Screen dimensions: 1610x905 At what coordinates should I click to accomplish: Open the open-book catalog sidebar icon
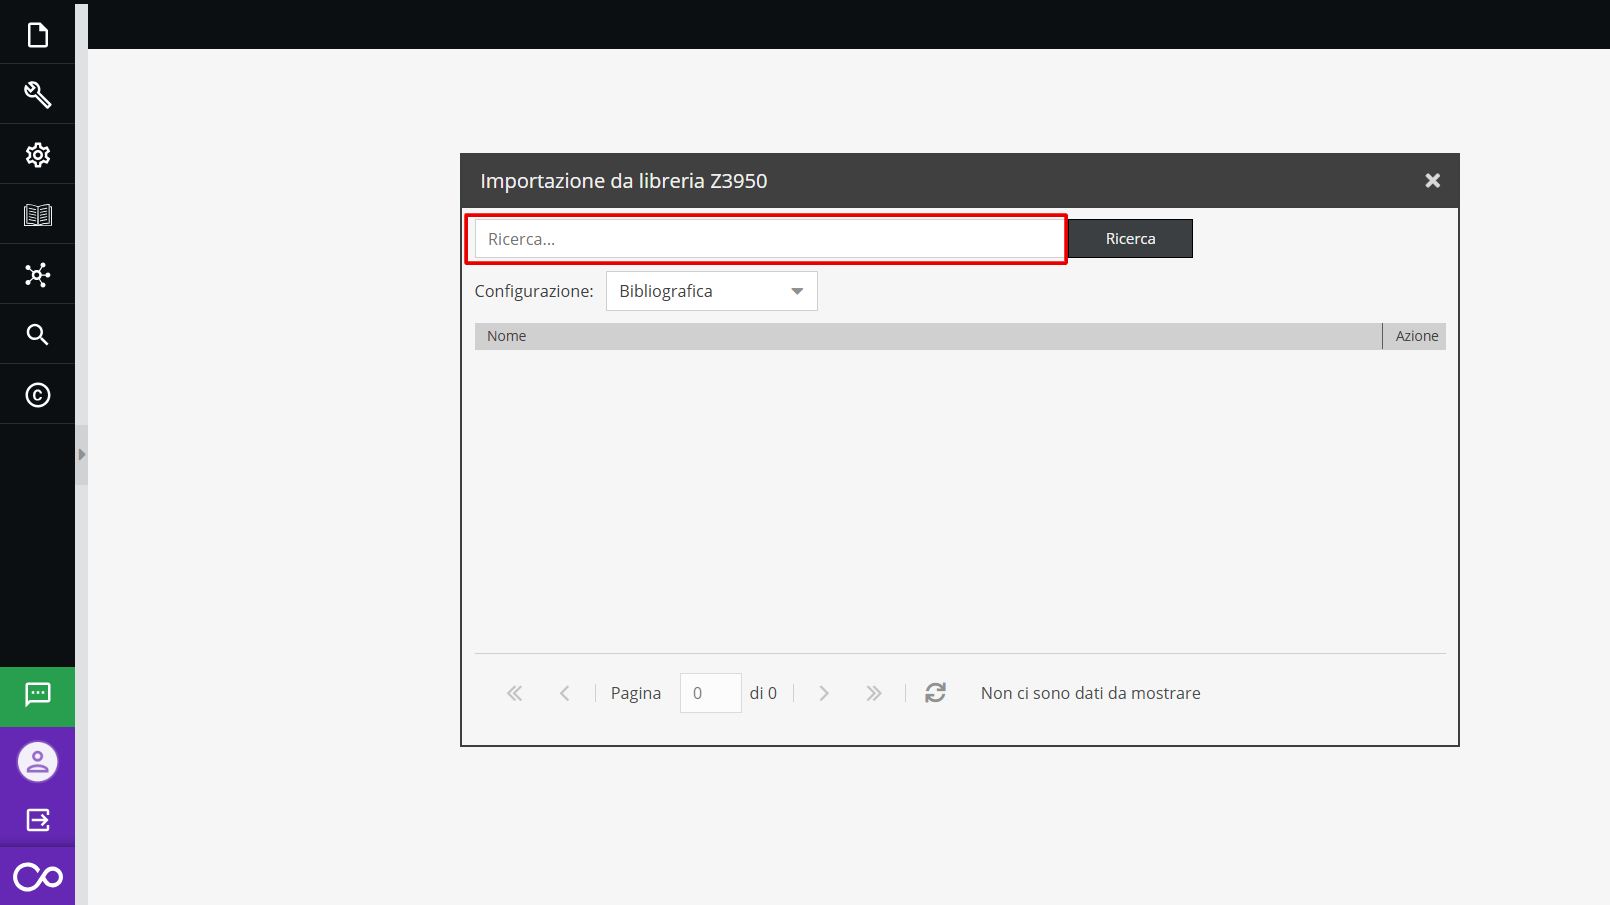(x=37, y=215)
